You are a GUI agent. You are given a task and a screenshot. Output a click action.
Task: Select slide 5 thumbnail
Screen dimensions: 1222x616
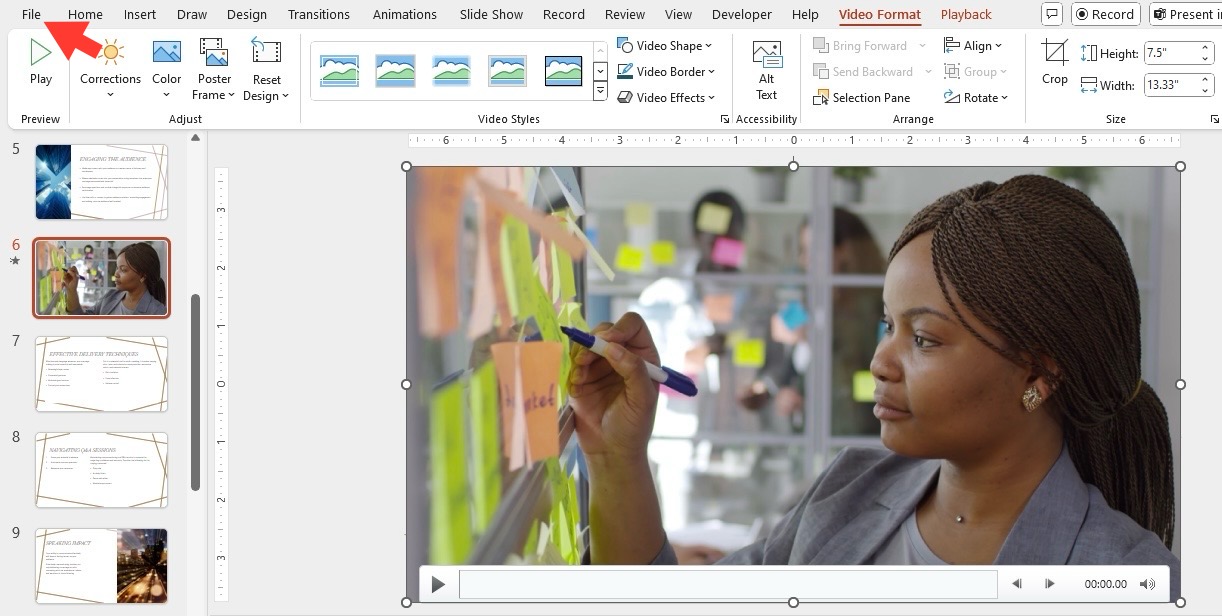coord(101,181)
